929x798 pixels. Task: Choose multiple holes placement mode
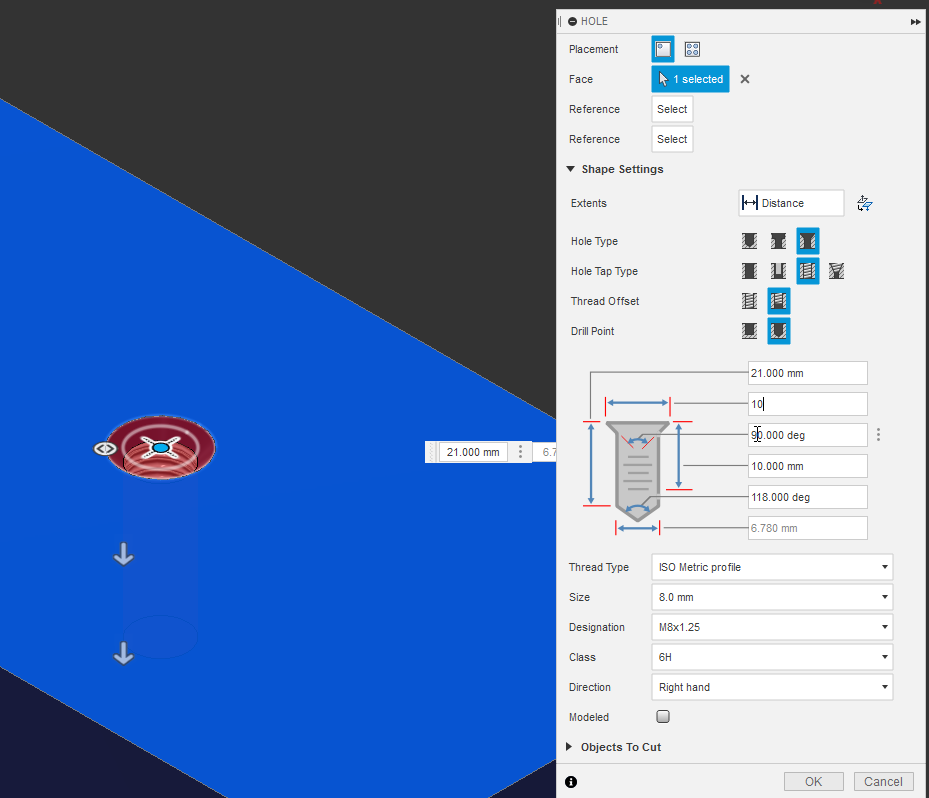(x=691, y=49)
